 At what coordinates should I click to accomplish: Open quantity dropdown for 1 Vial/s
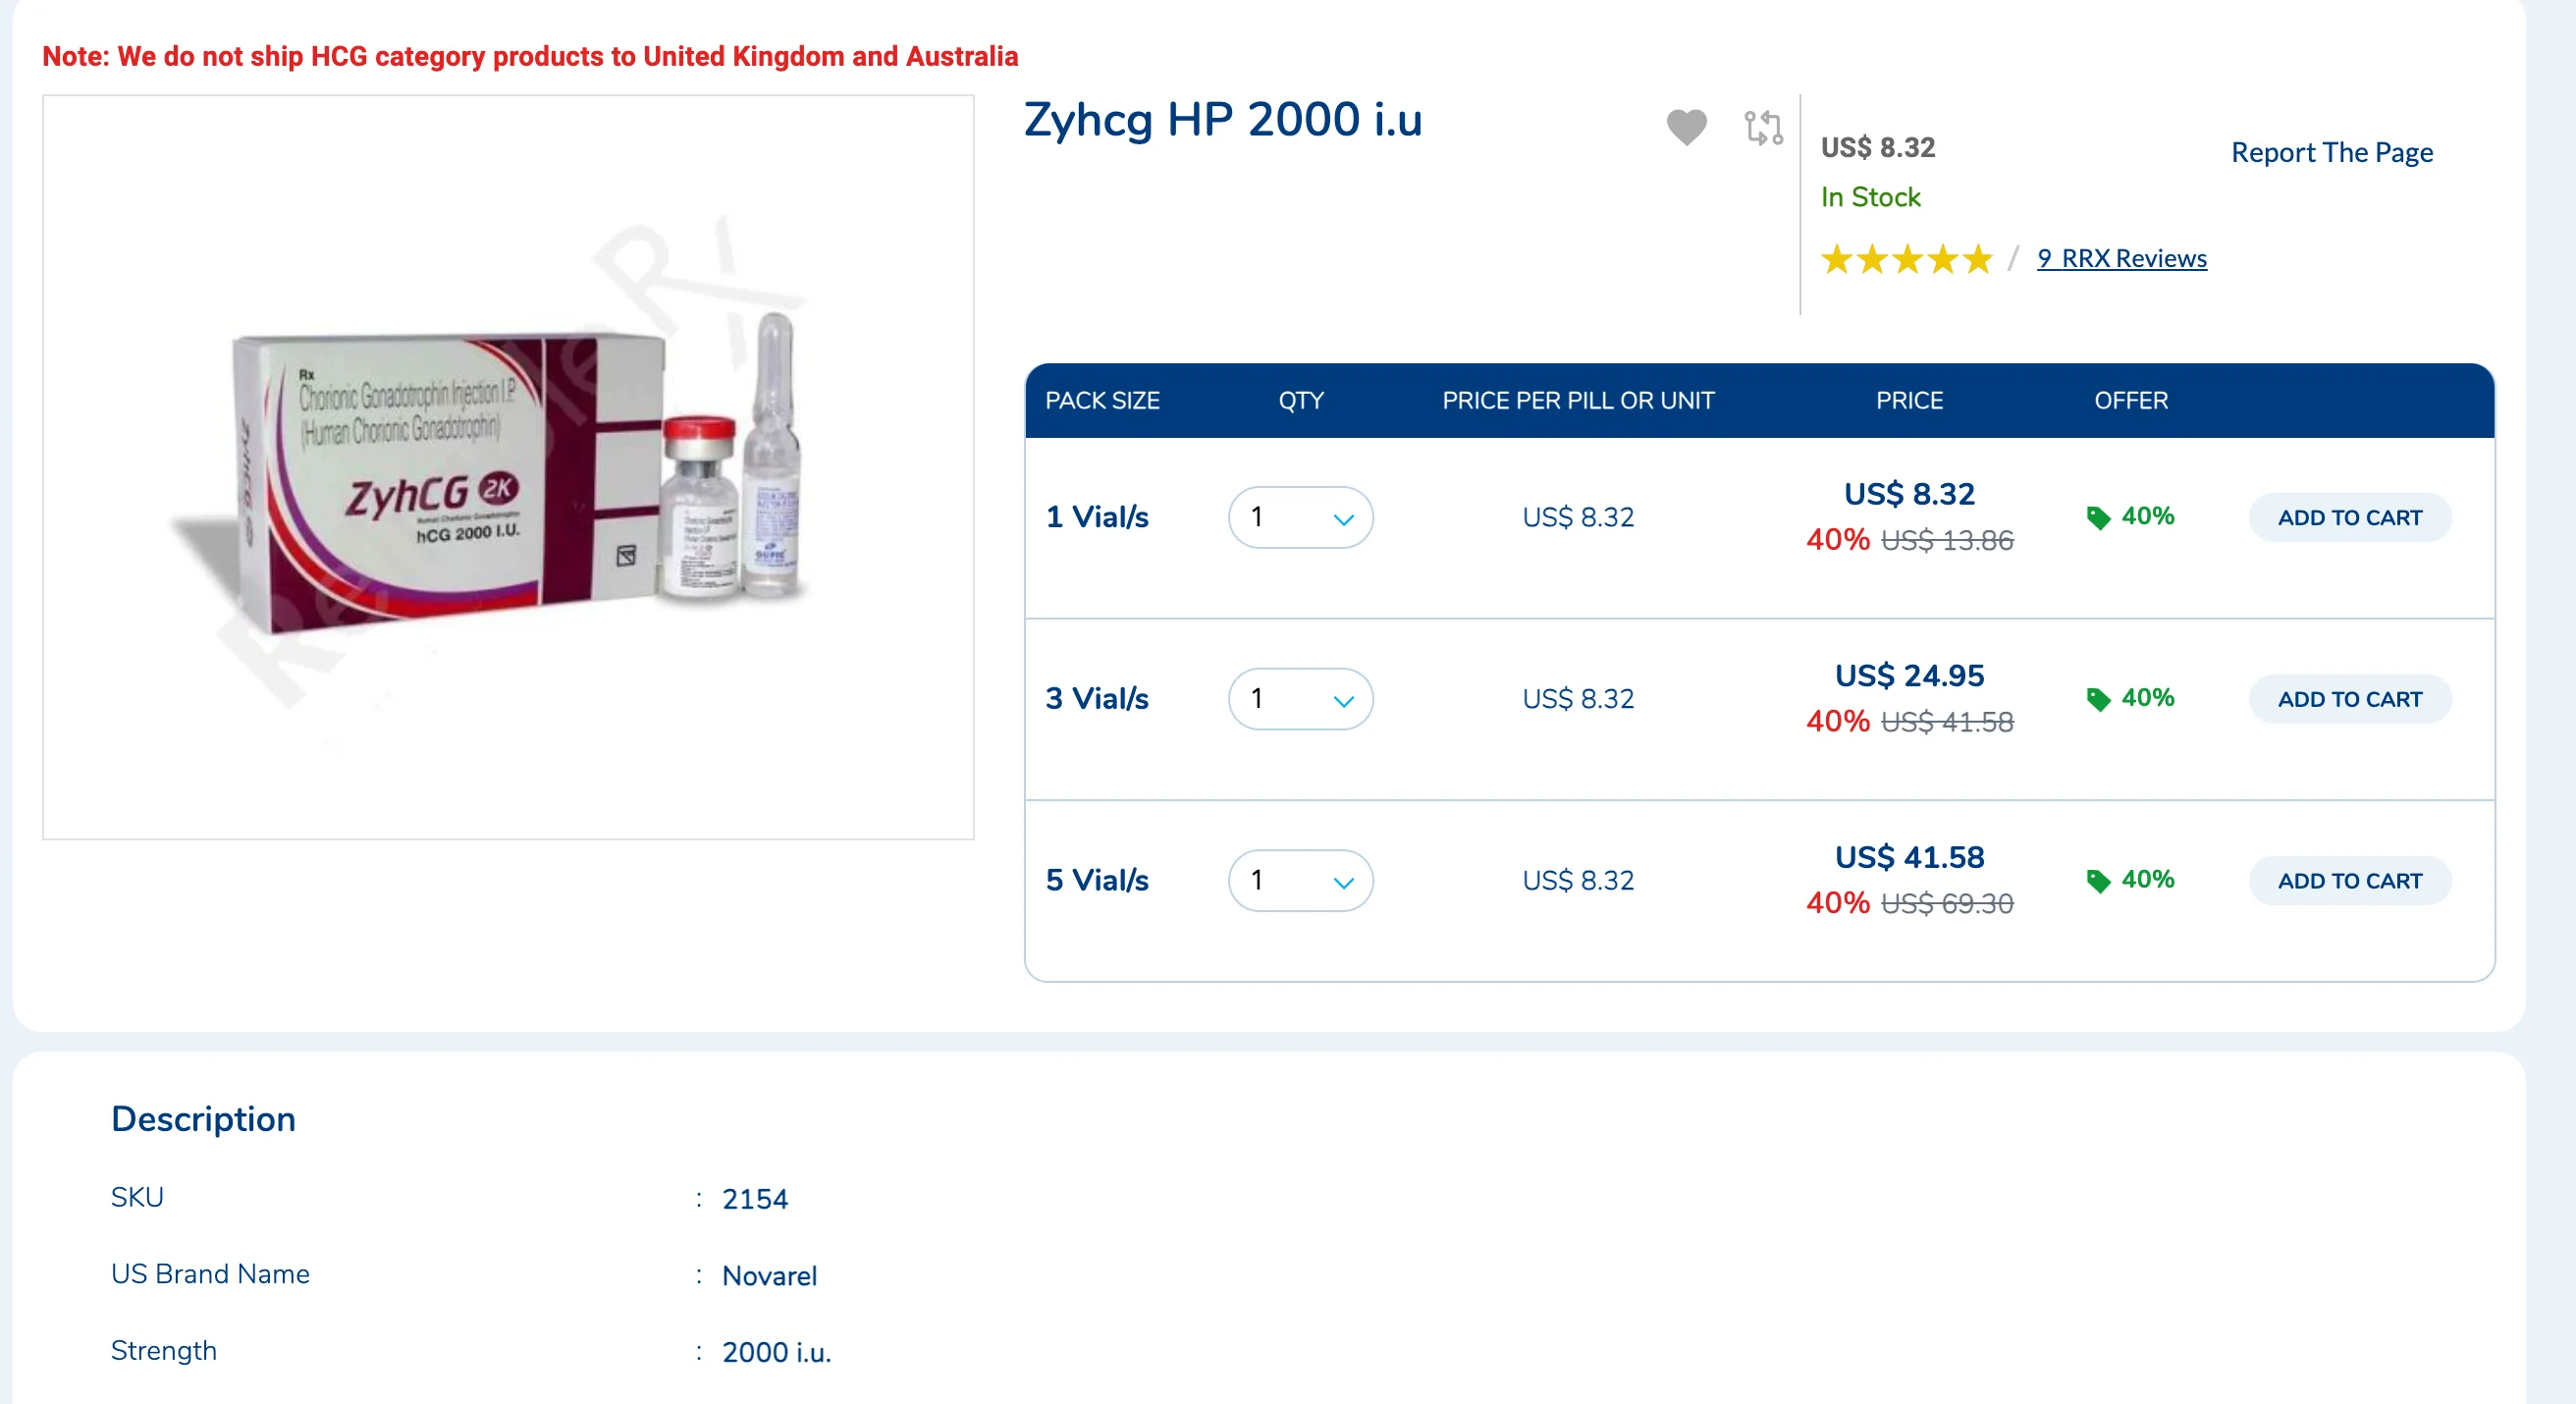click(1300, 517)
